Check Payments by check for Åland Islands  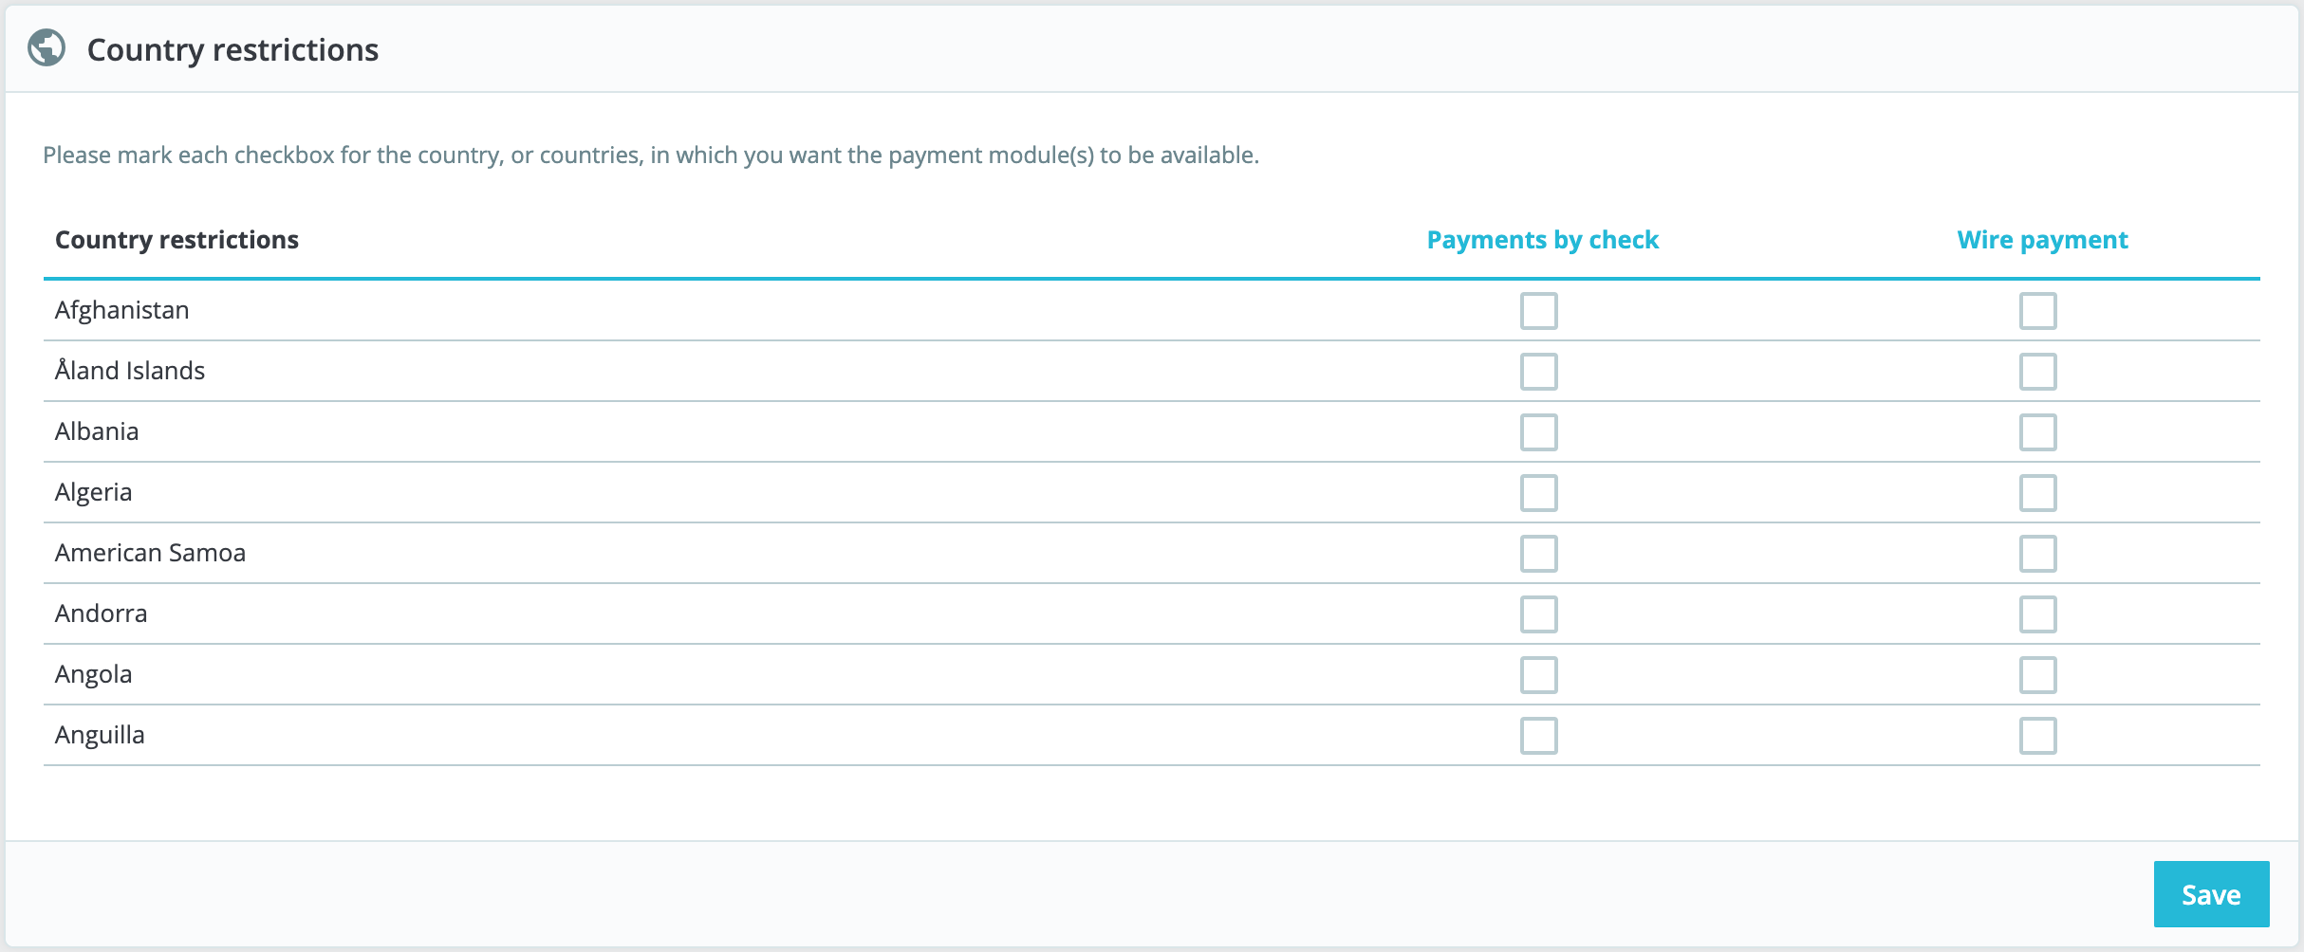click(1538, 372)
